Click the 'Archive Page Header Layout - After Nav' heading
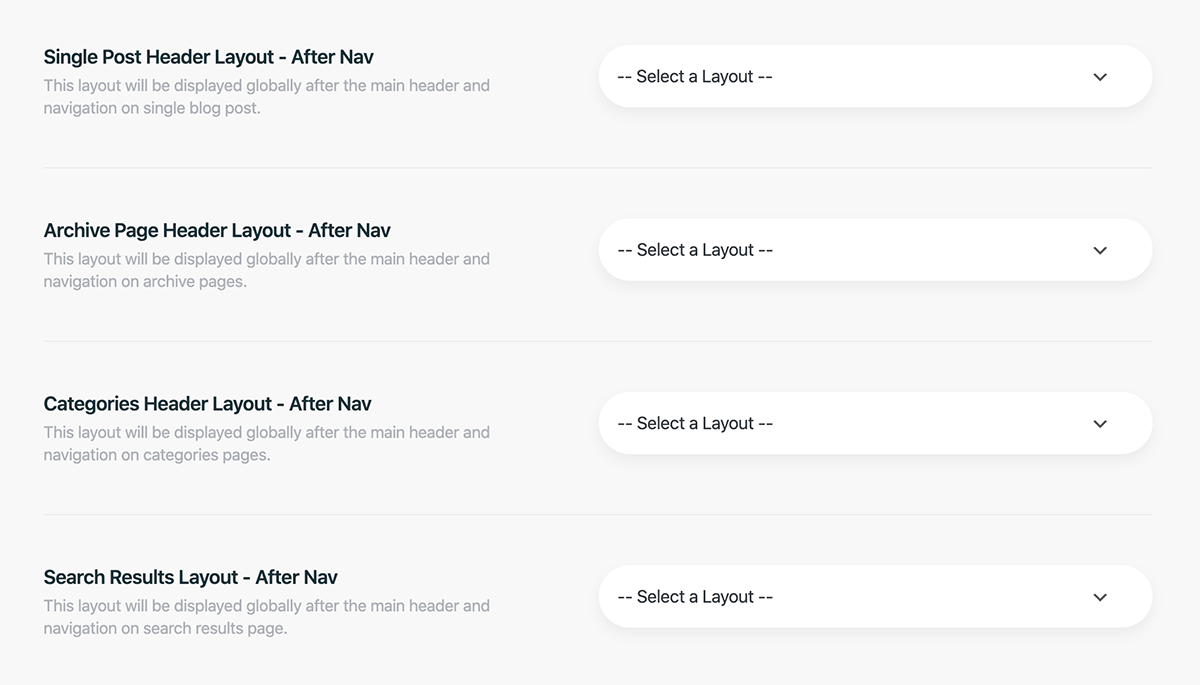The image size is (1200, 685). coord(217,230)
